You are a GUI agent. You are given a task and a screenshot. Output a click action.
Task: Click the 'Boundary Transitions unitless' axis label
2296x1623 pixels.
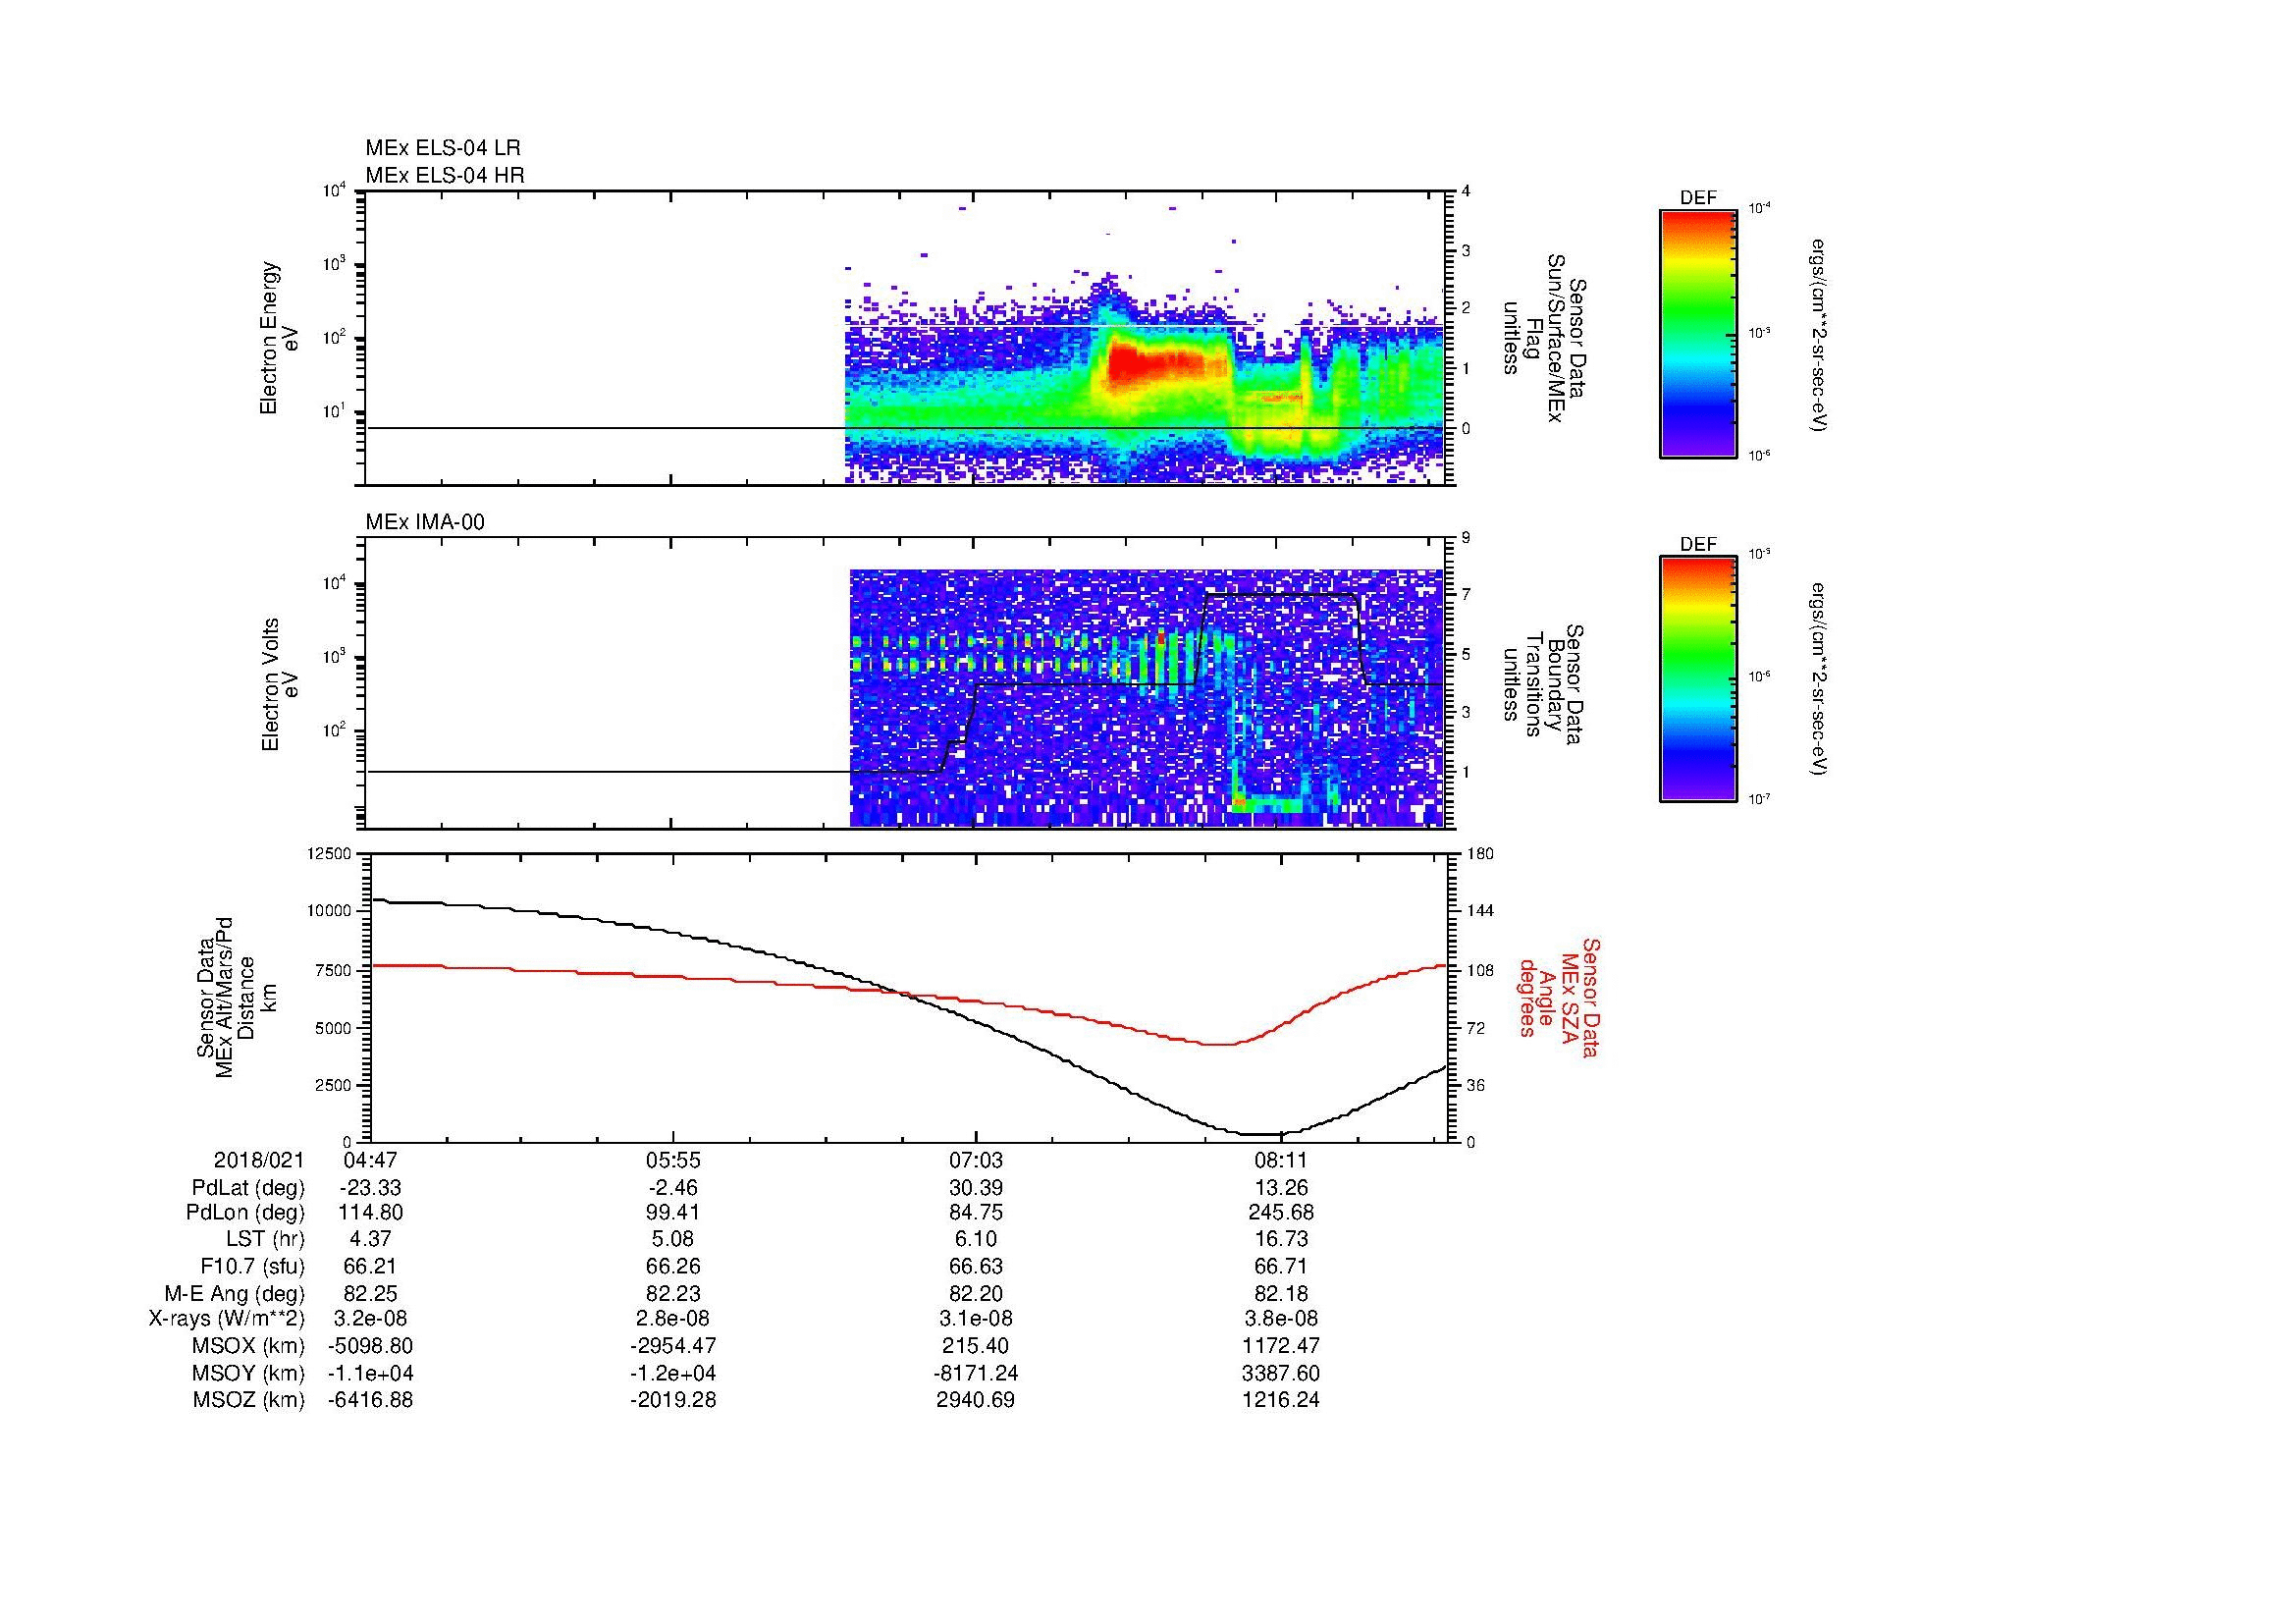(x=1545, y=685)
